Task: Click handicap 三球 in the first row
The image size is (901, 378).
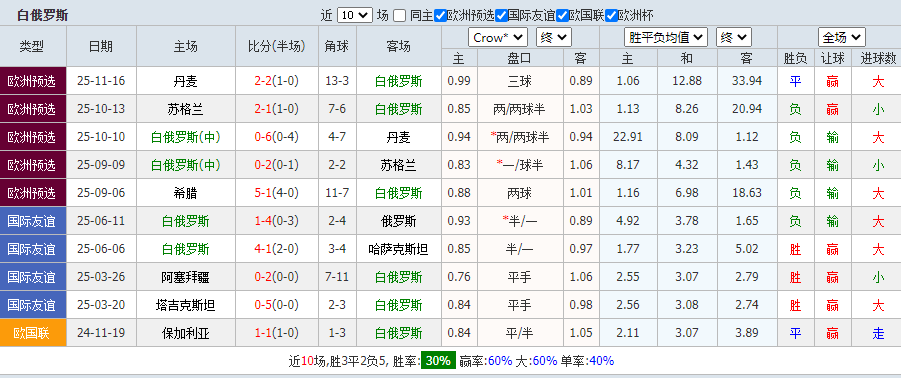Action: coord(519,82)
